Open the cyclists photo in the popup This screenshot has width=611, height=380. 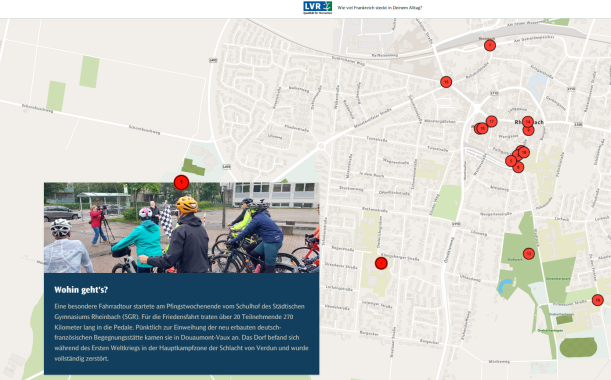coord(182,228)
